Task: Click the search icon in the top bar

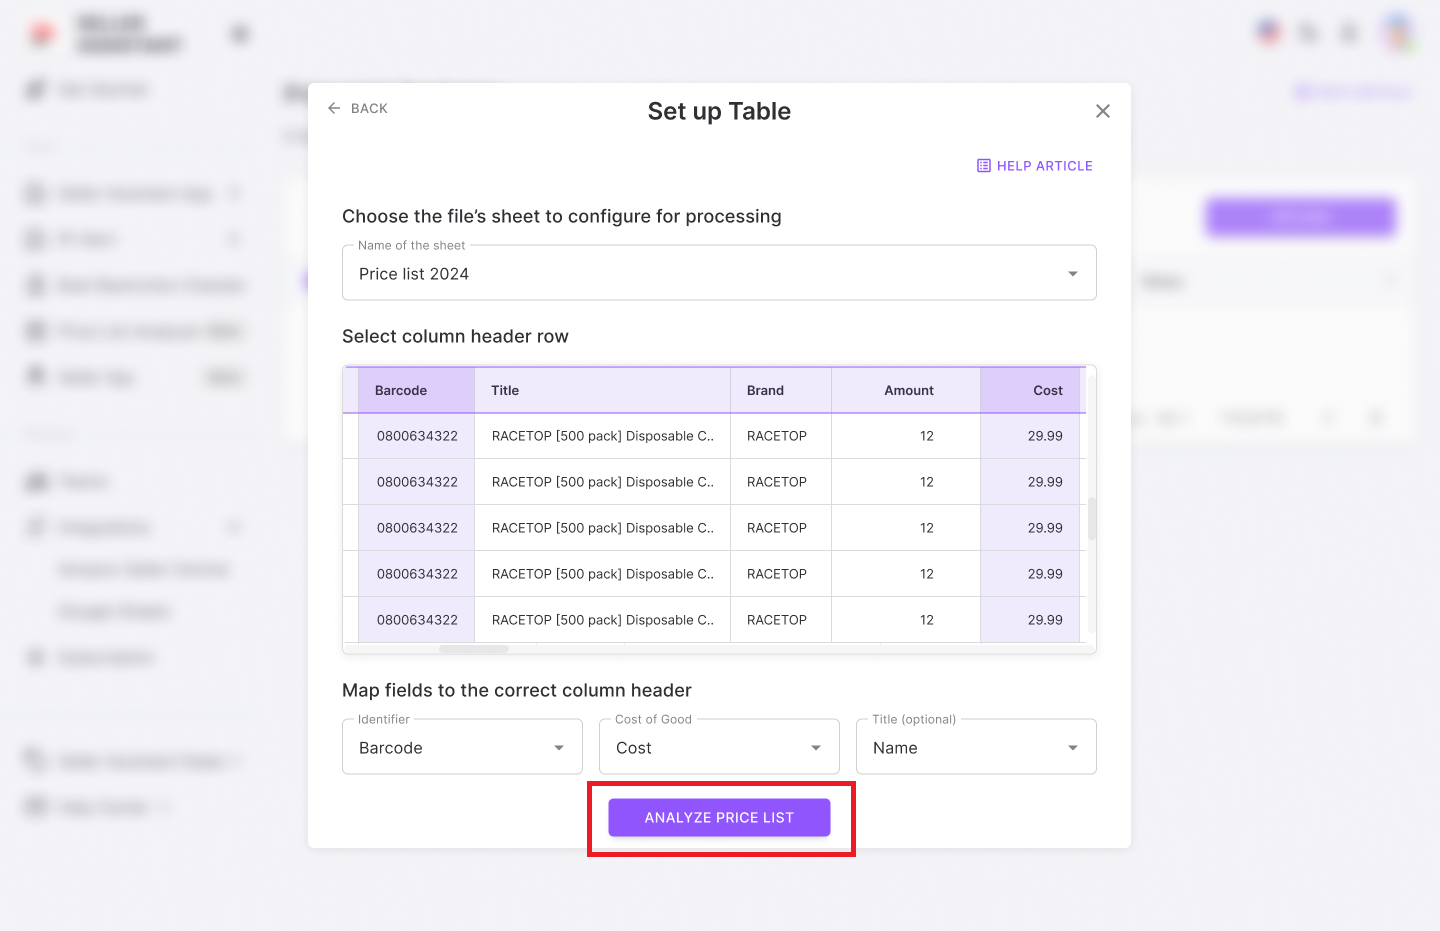Action: (x=1308, y=32)
